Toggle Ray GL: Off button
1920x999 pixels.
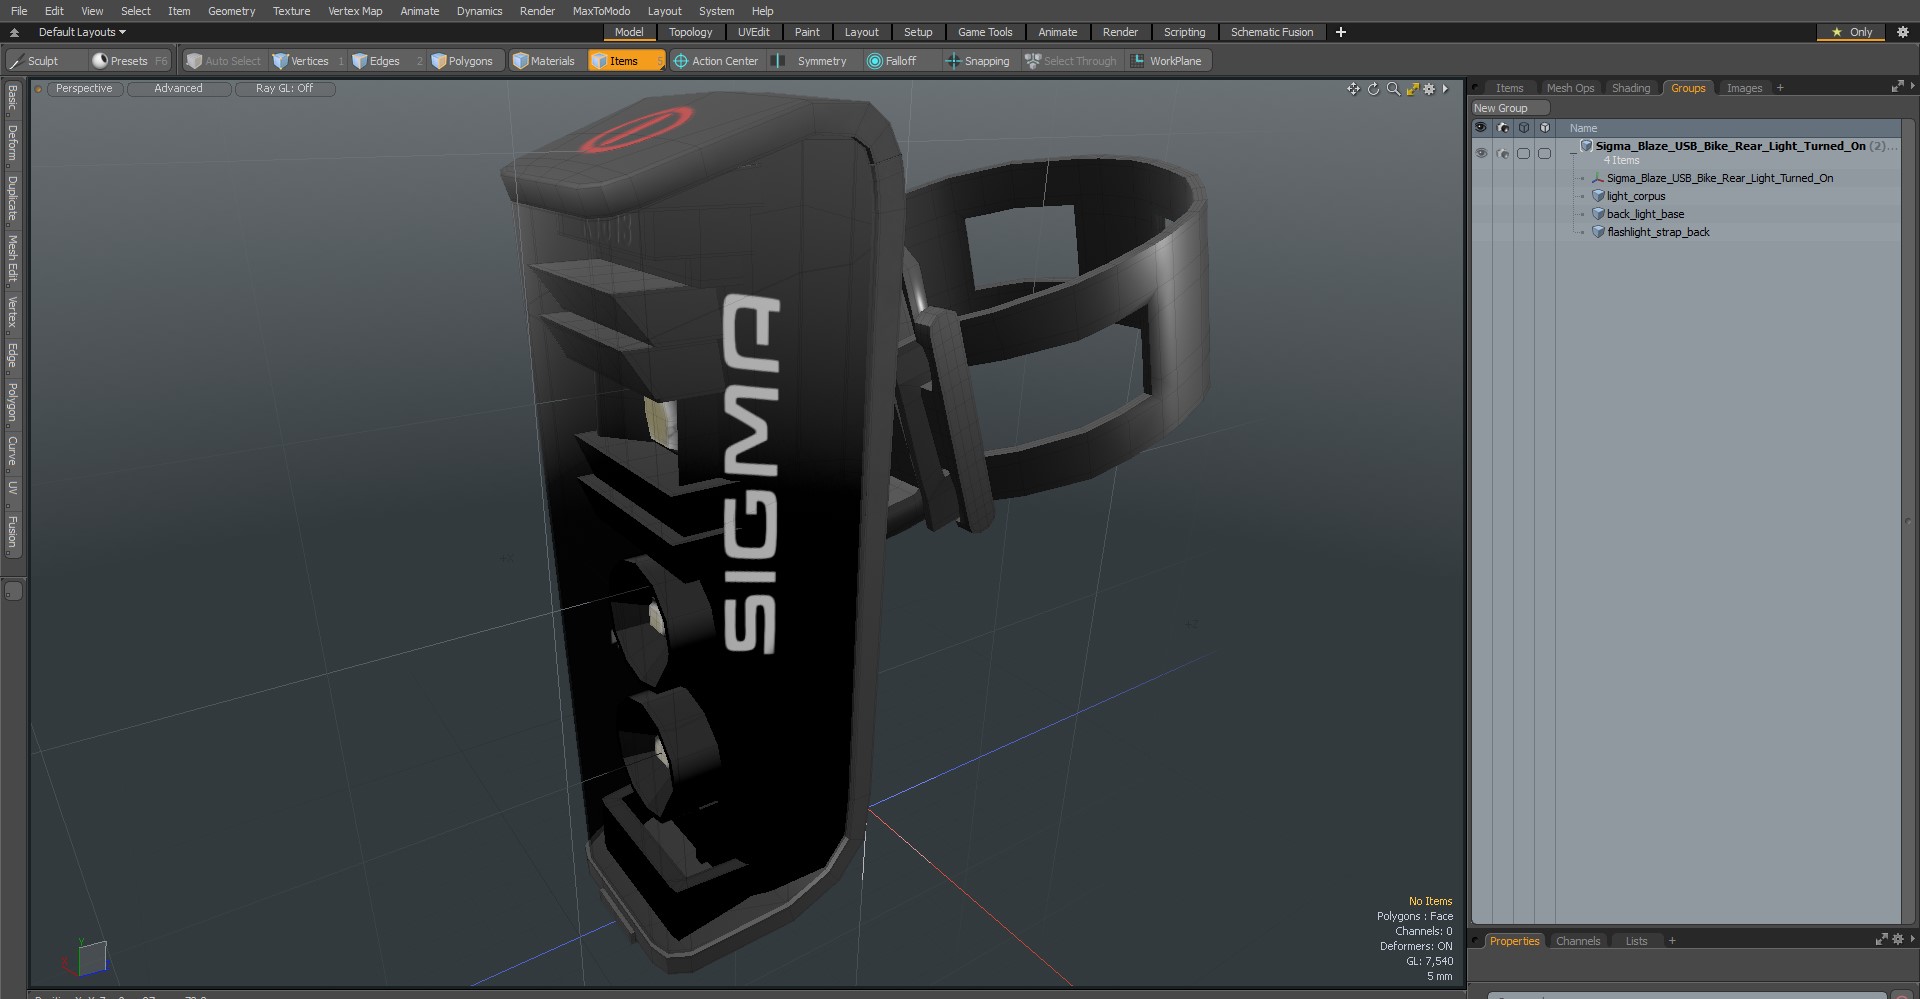(284, 89)
